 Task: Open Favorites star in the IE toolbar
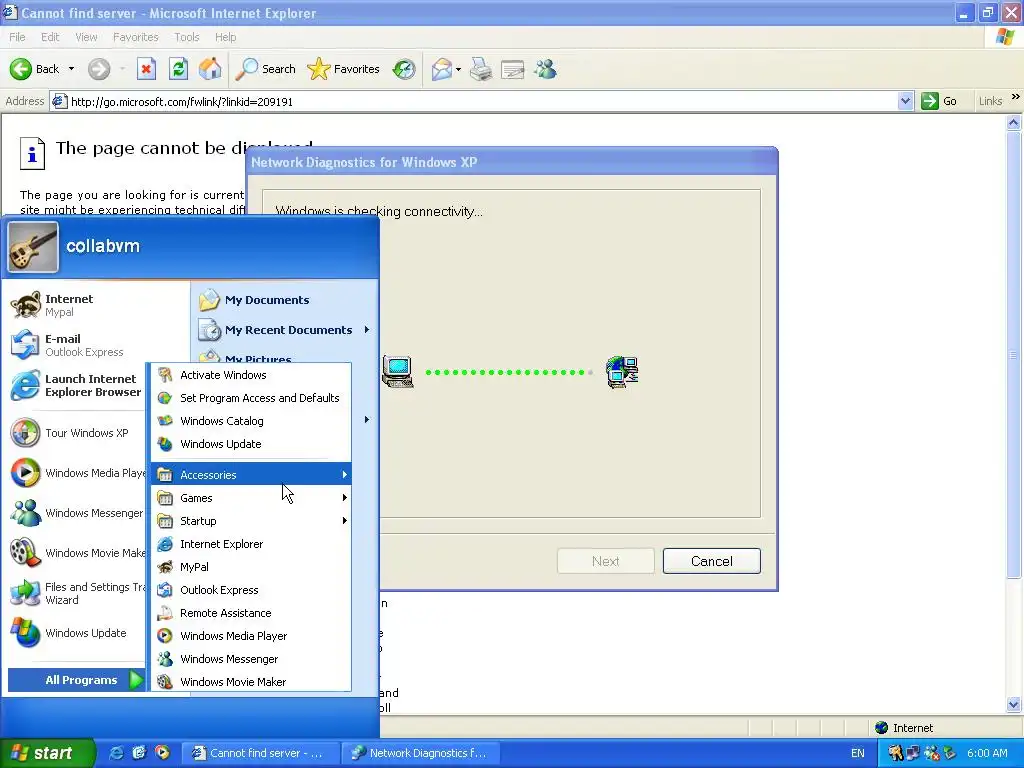(x=319, y=69)
